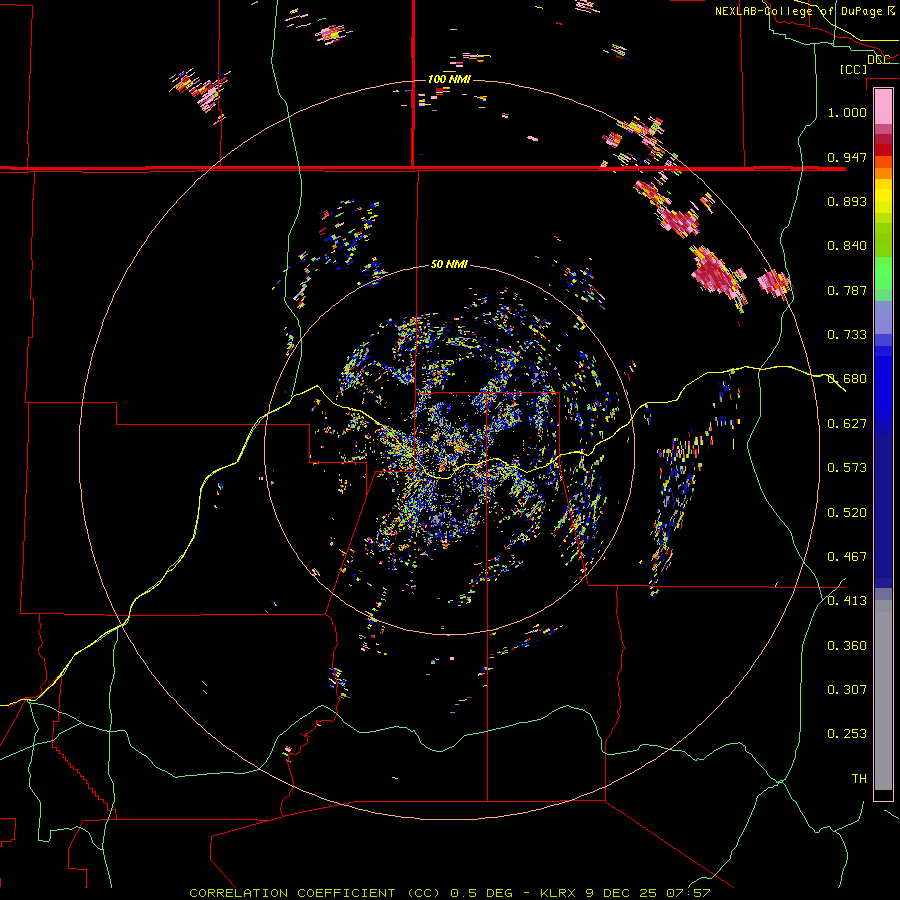The width and height of the screenshot is (900, 900).
Task: Select the 0.360 scale value
Action: (x=847, y=646)
